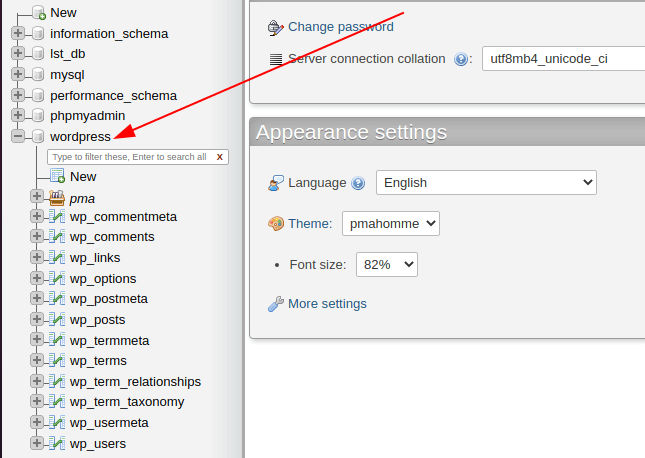
Task: Expand the wp_options table node
Action: (37, 278)
